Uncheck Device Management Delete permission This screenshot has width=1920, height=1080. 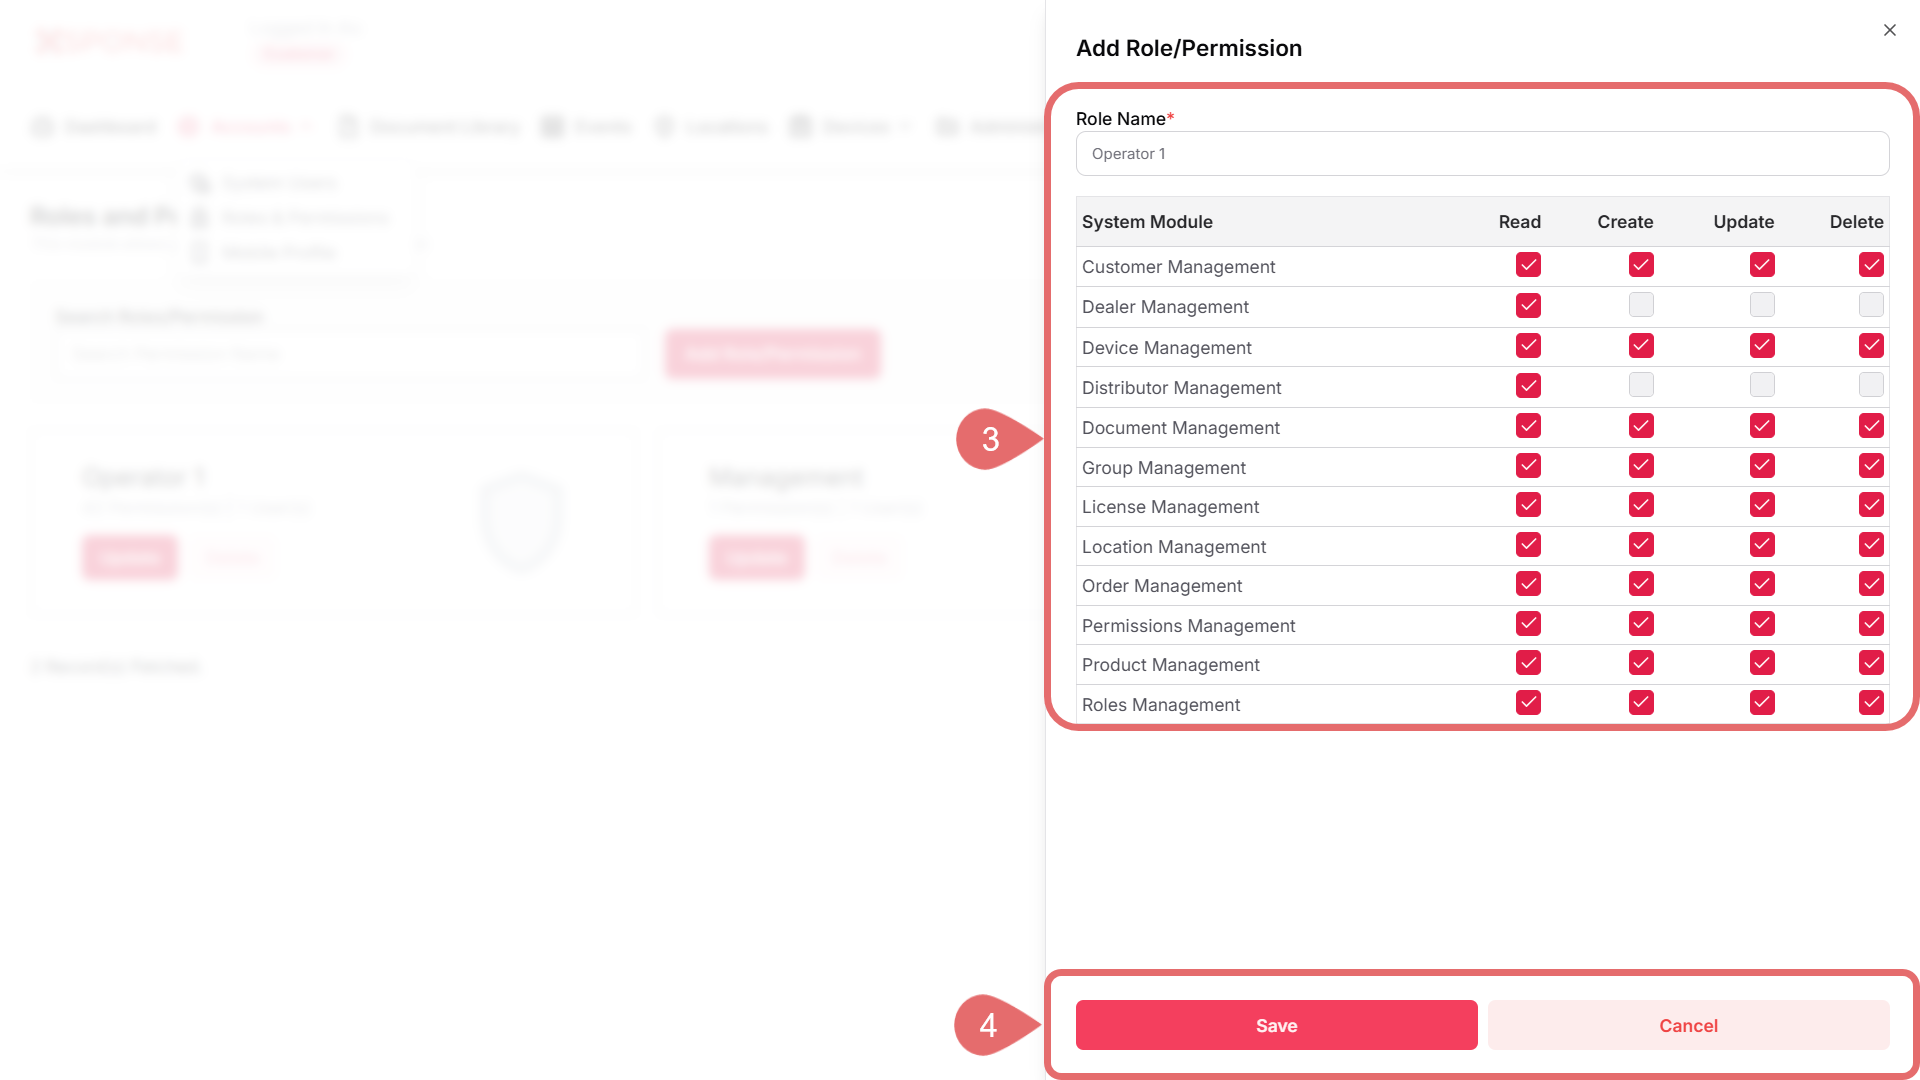click(1871, 346)
